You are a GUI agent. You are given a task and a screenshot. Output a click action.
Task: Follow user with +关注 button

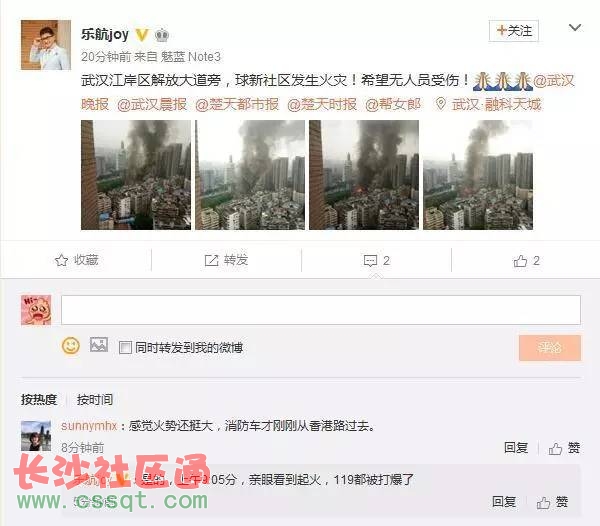click(514, 31)
